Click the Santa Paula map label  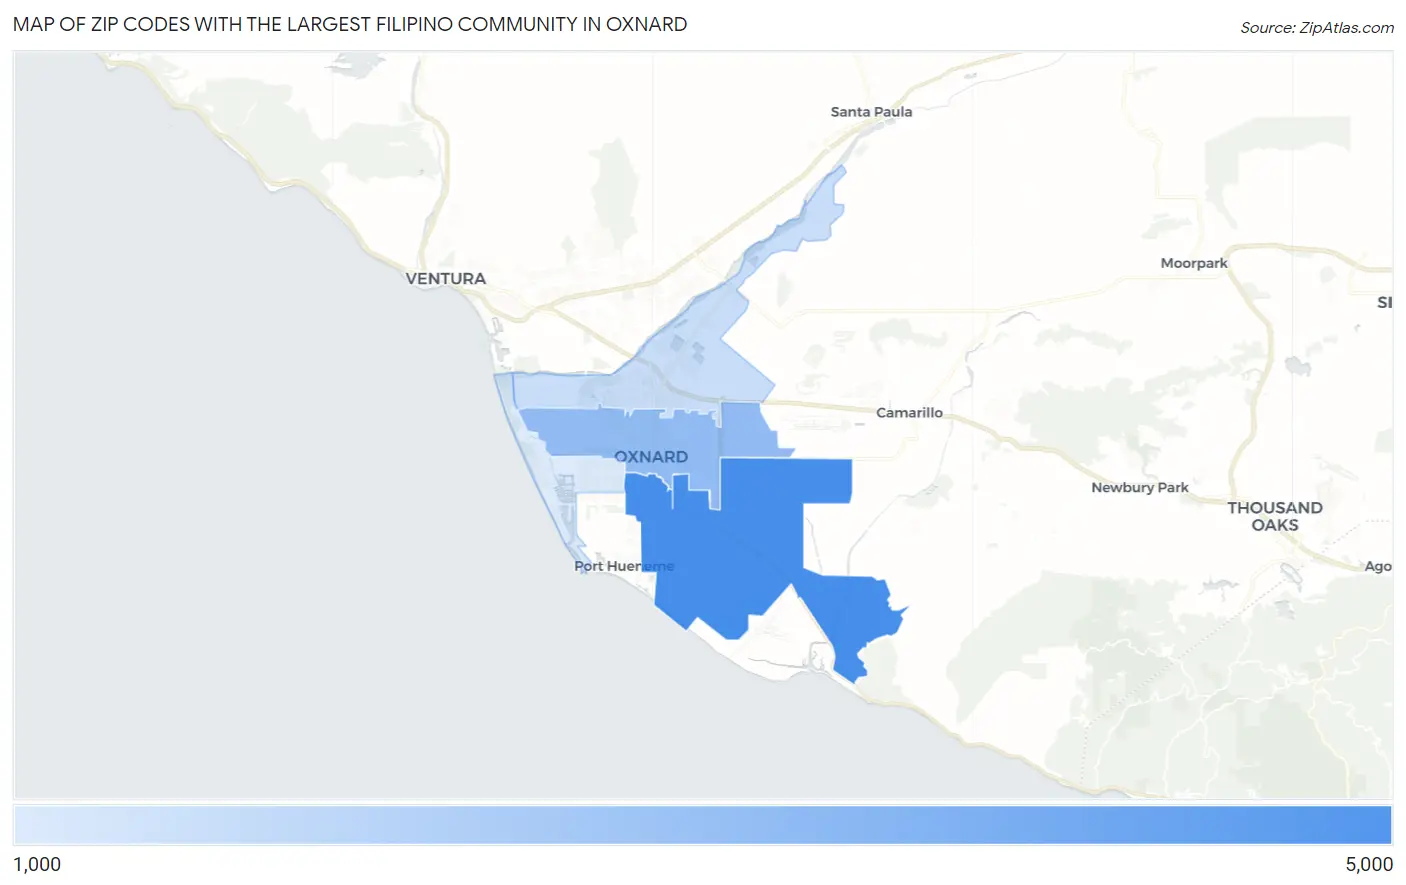click(870, 111)
